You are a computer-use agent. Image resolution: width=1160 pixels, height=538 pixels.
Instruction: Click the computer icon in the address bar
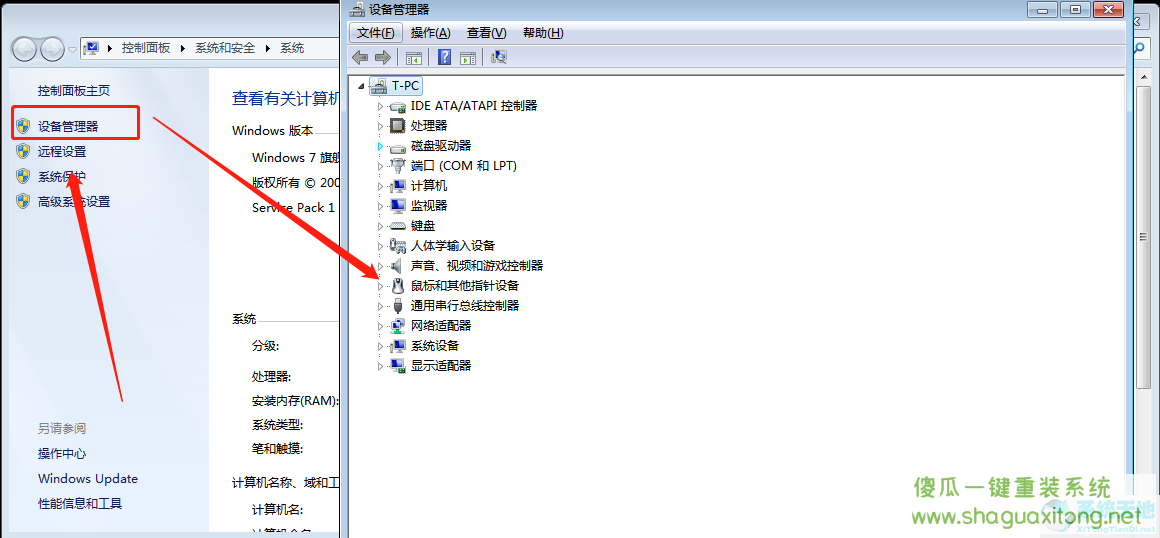tap(92, 49)
